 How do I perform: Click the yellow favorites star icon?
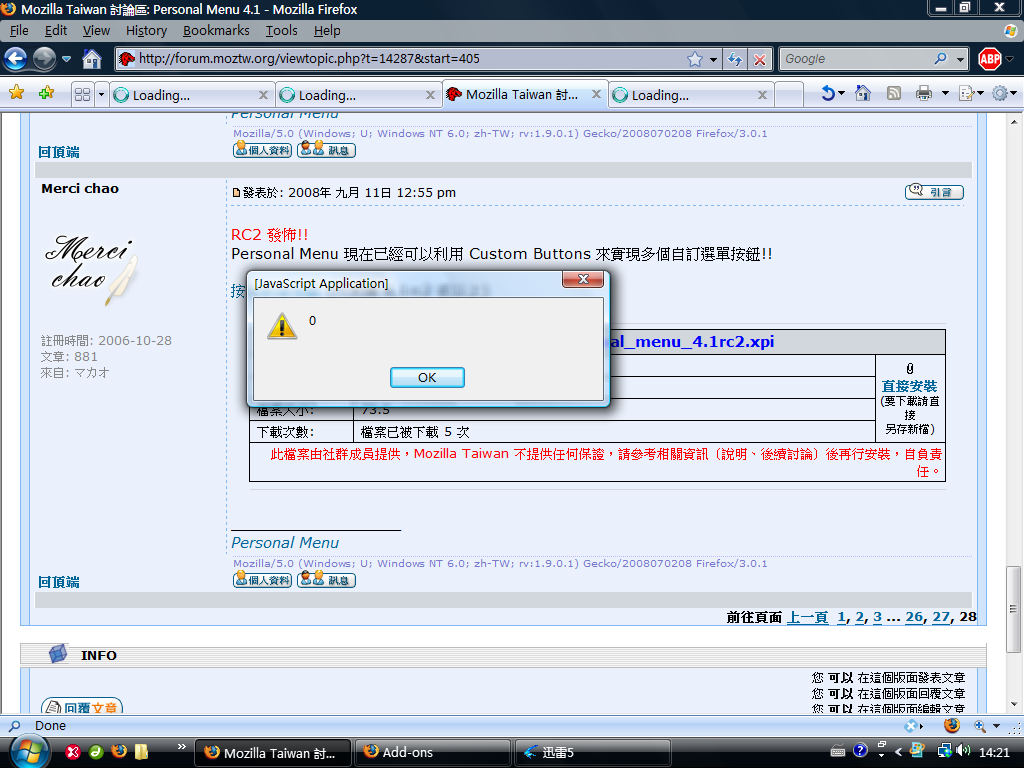click(16, 93)
